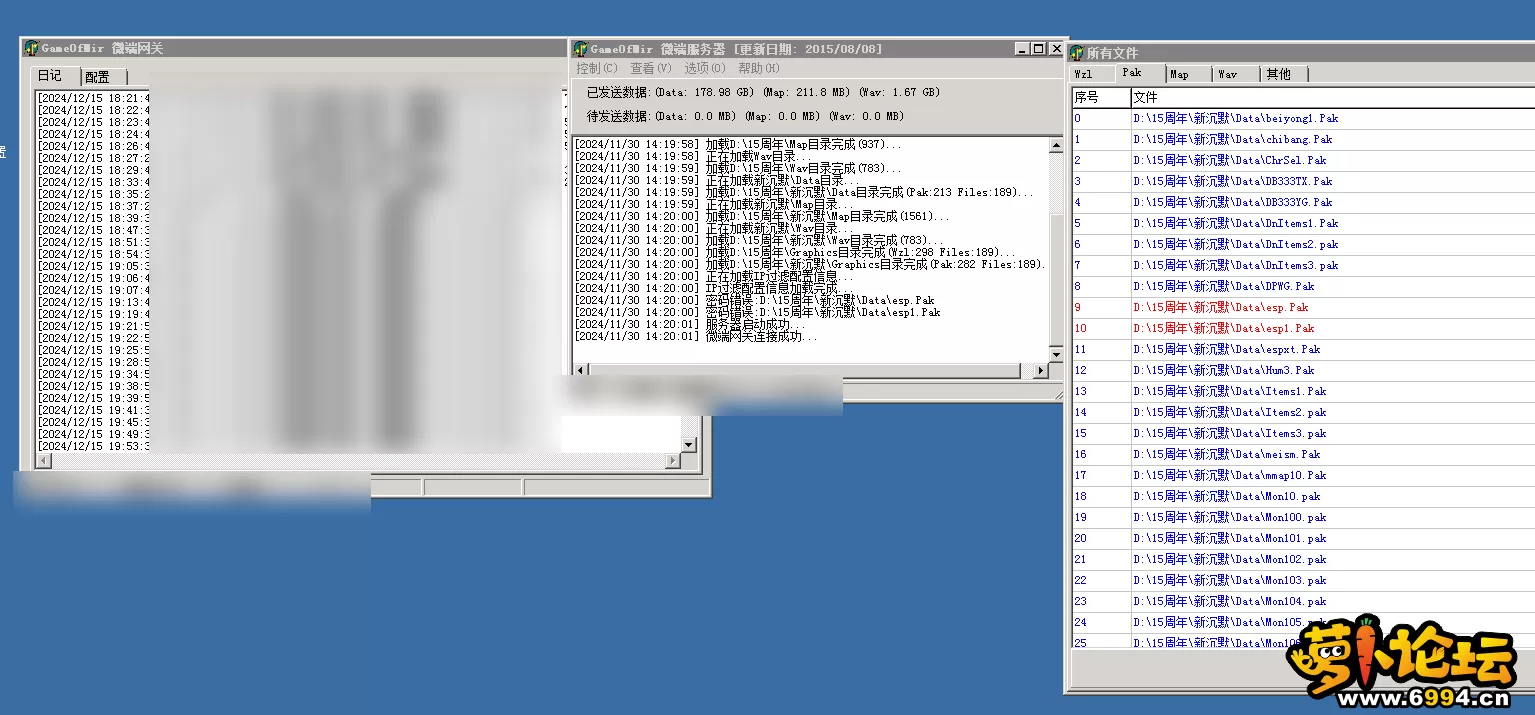Select file row DnItems3.pak
Screen dimensions: 1535x715
(x=1303, y=265)
